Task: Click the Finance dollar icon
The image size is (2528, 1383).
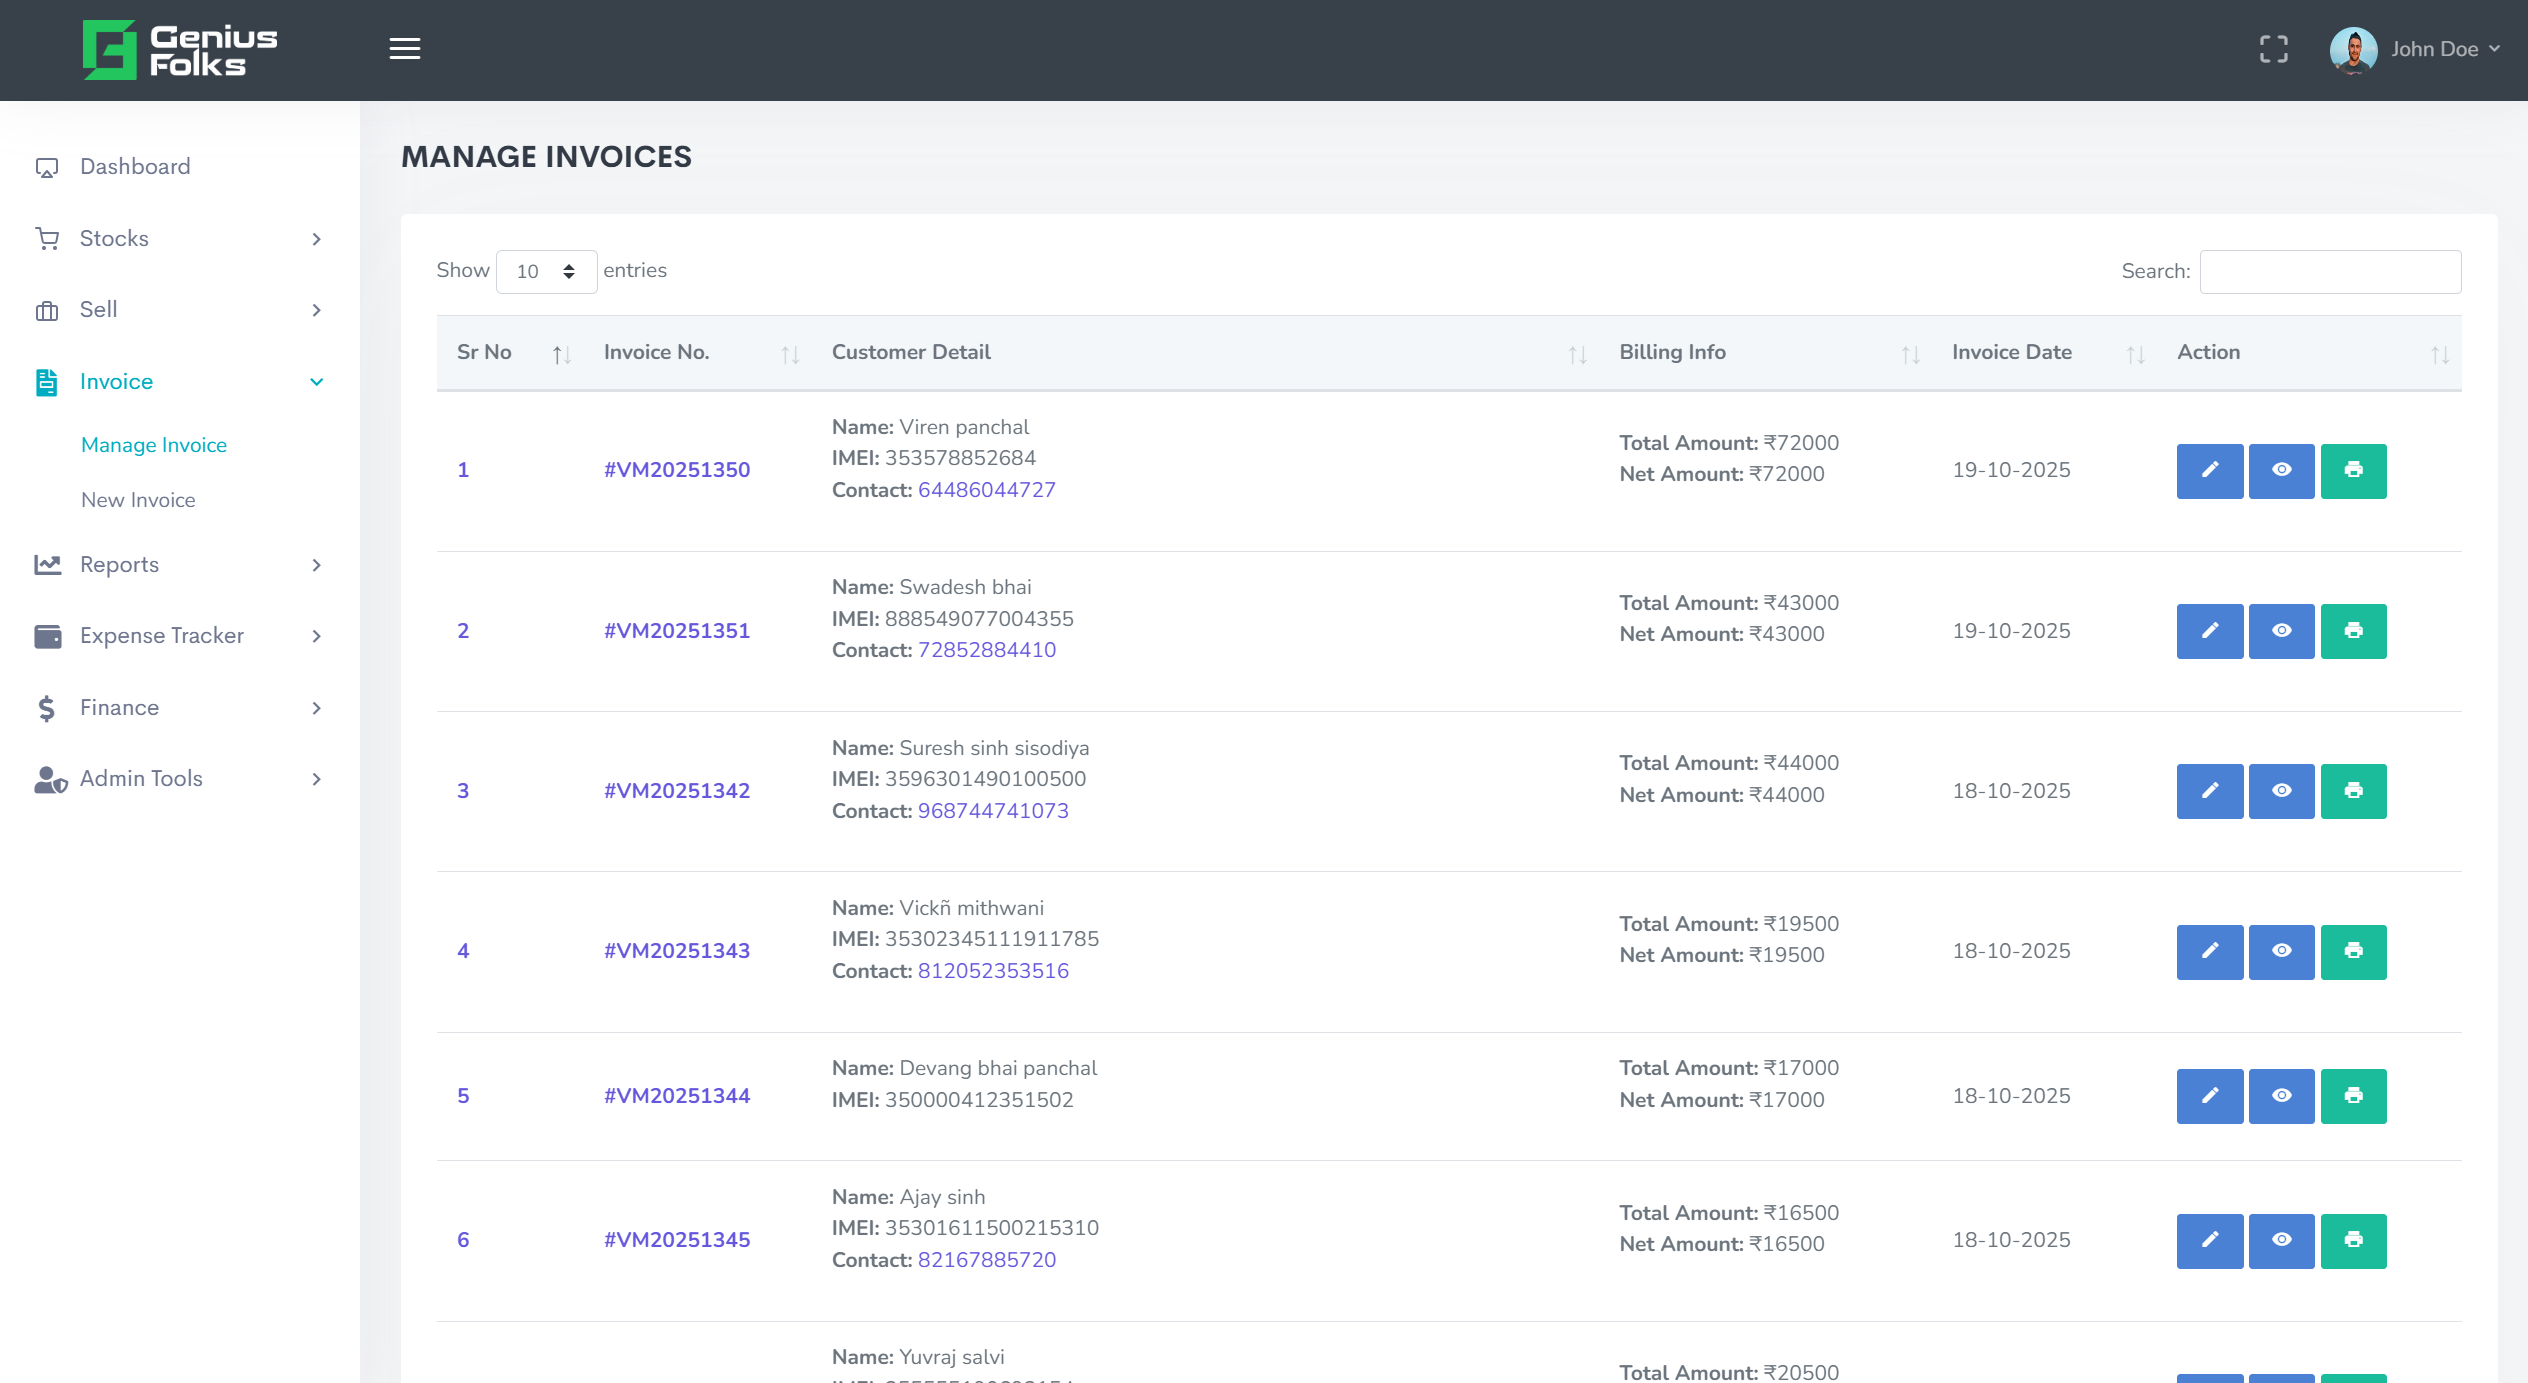Action: [x=47, y=707]
